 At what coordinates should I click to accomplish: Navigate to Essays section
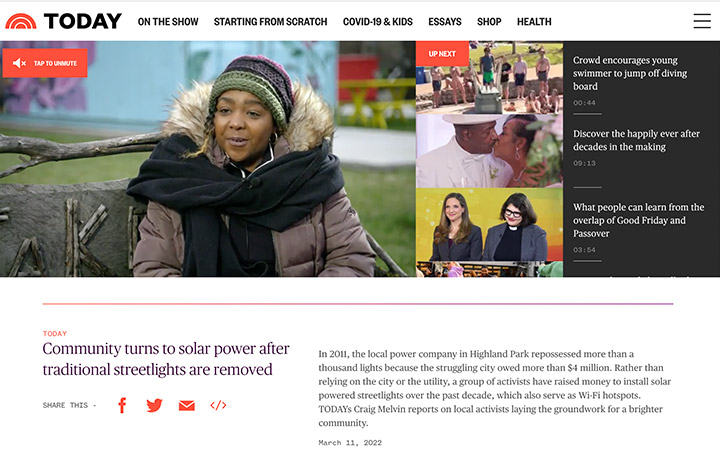pyautogui.click(x=445, y=22)
